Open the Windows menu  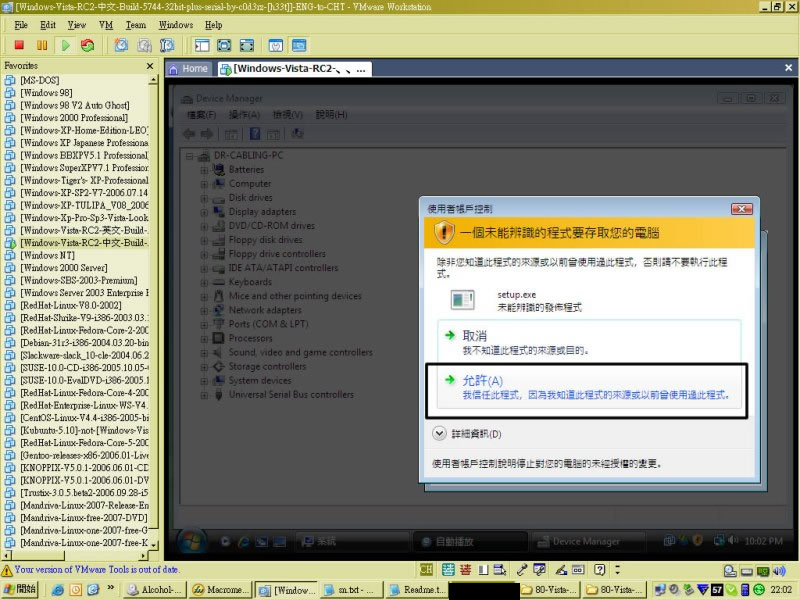pos(176,25)
